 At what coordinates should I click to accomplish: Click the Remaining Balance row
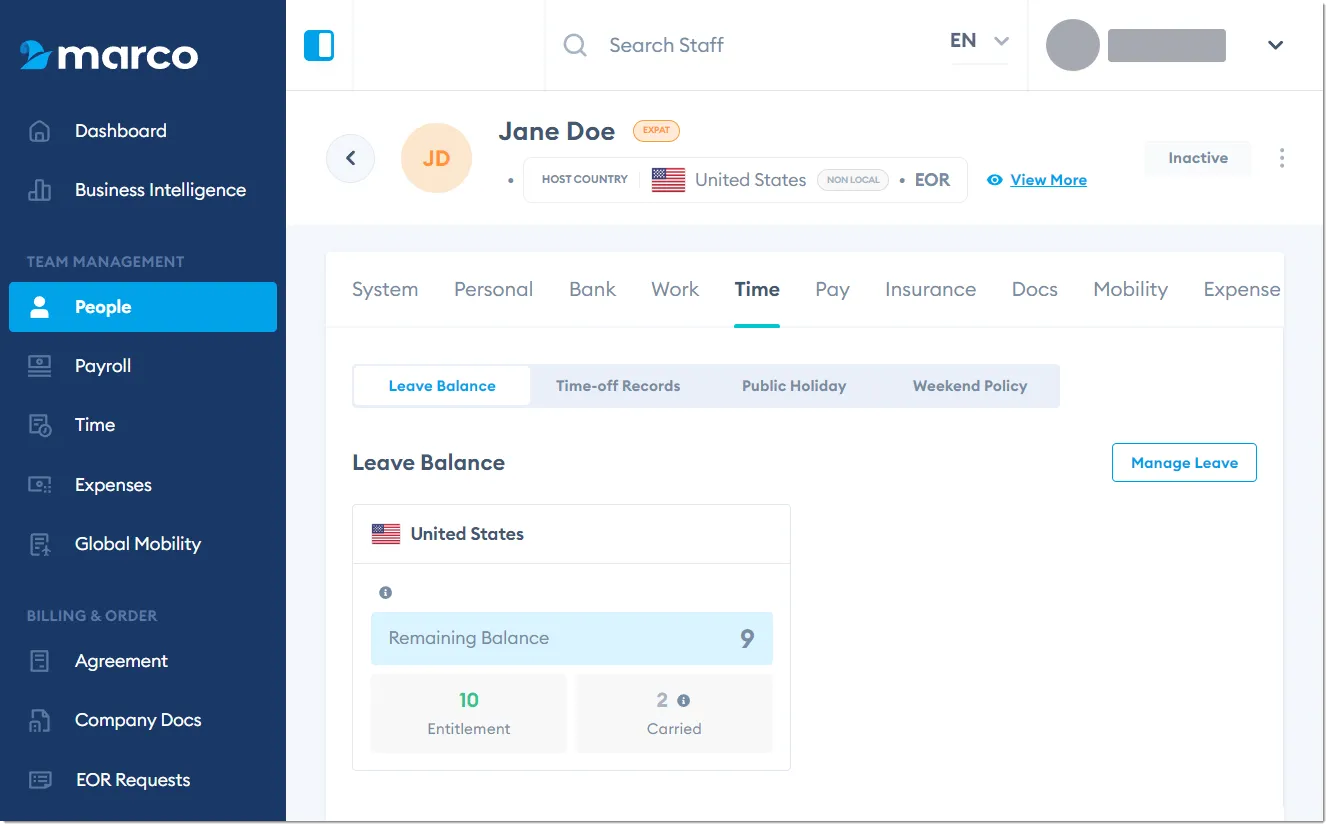(572, 638)
